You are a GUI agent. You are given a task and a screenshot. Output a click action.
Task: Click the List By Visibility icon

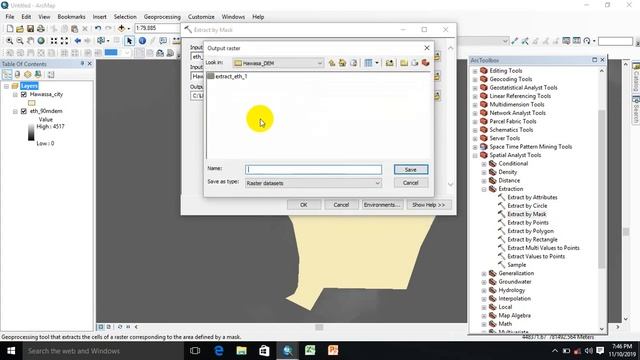(x=28, y=75)
